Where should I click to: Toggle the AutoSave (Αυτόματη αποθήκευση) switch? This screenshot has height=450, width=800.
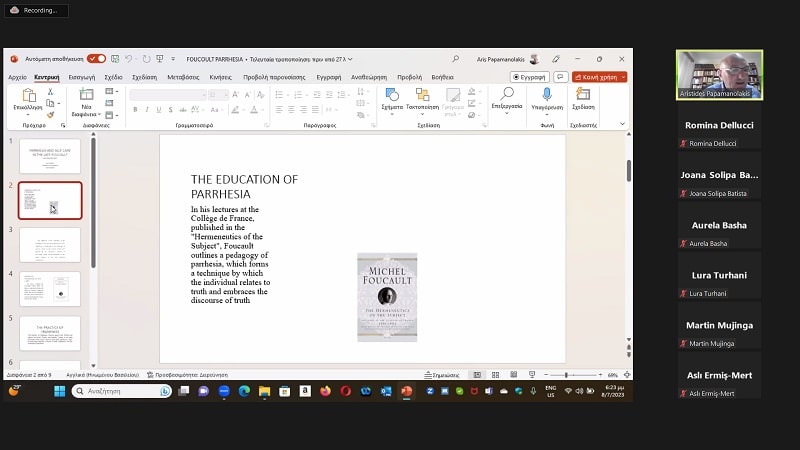96,59
